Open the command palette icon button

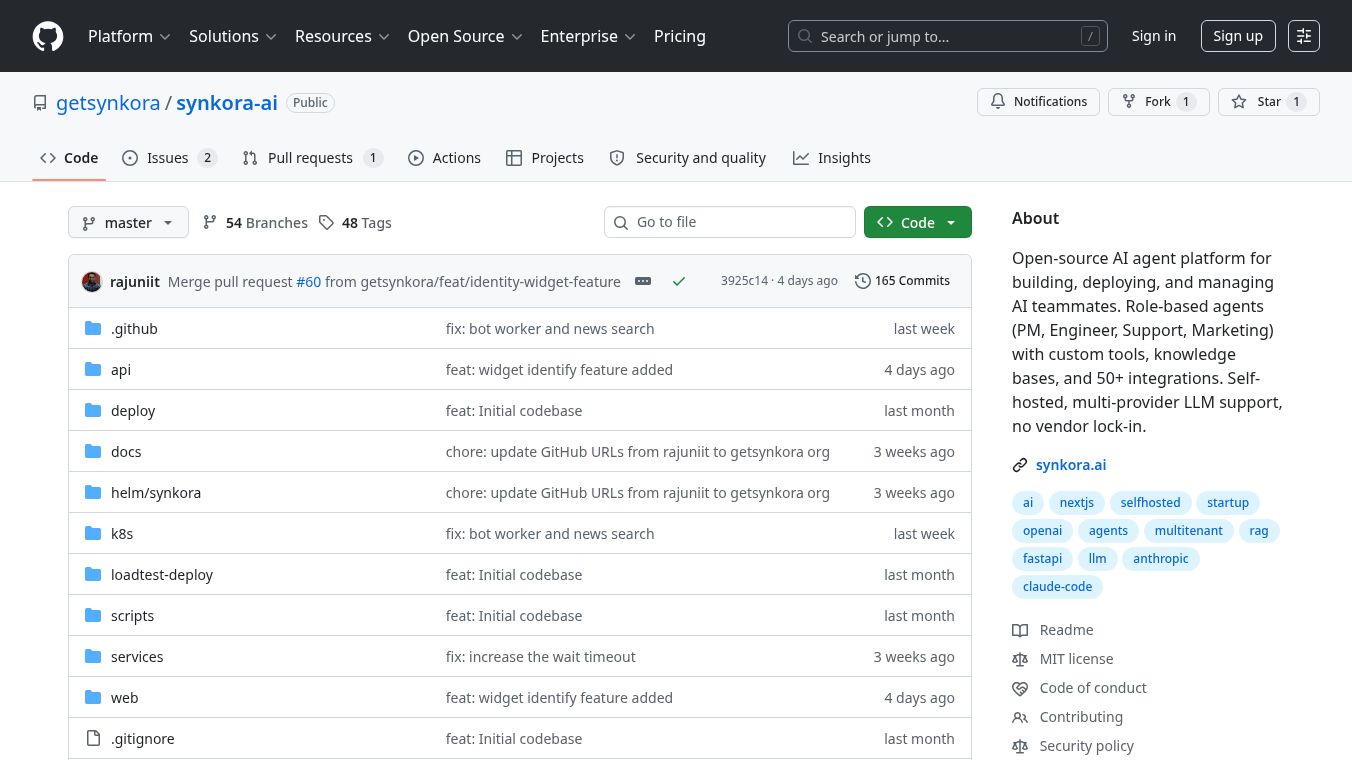click(x=1303, y=36)
